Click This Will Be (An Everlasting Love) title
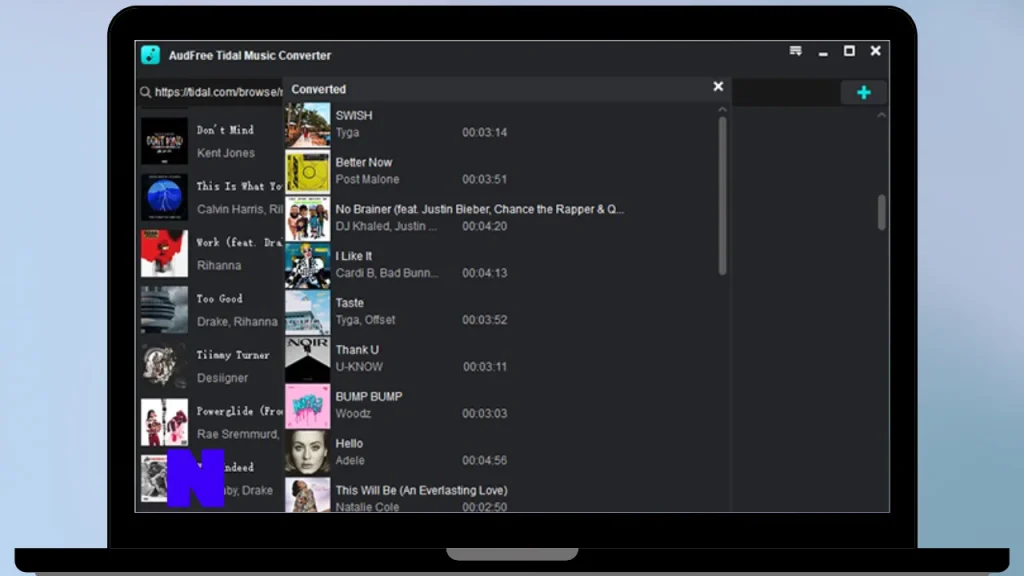 point(421,490)
